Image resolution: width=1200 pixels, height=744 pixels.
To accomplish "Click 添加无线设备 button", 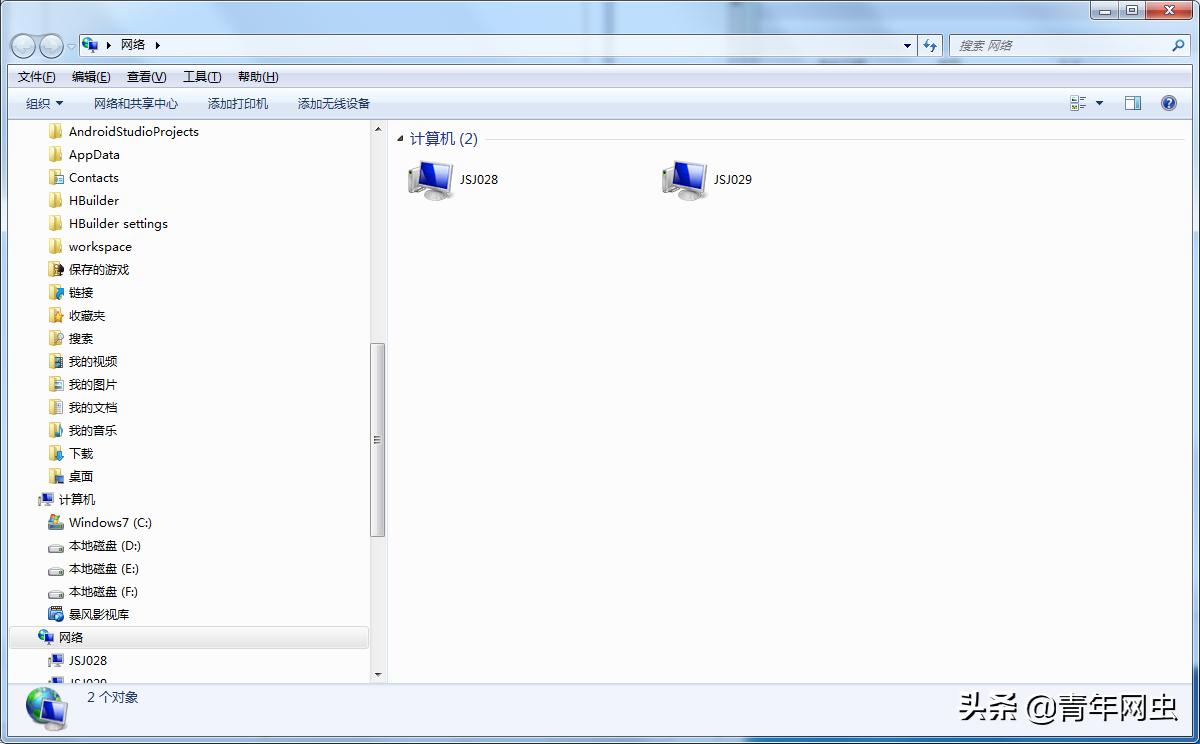I will pyautogui.click(x=334, y=103).
